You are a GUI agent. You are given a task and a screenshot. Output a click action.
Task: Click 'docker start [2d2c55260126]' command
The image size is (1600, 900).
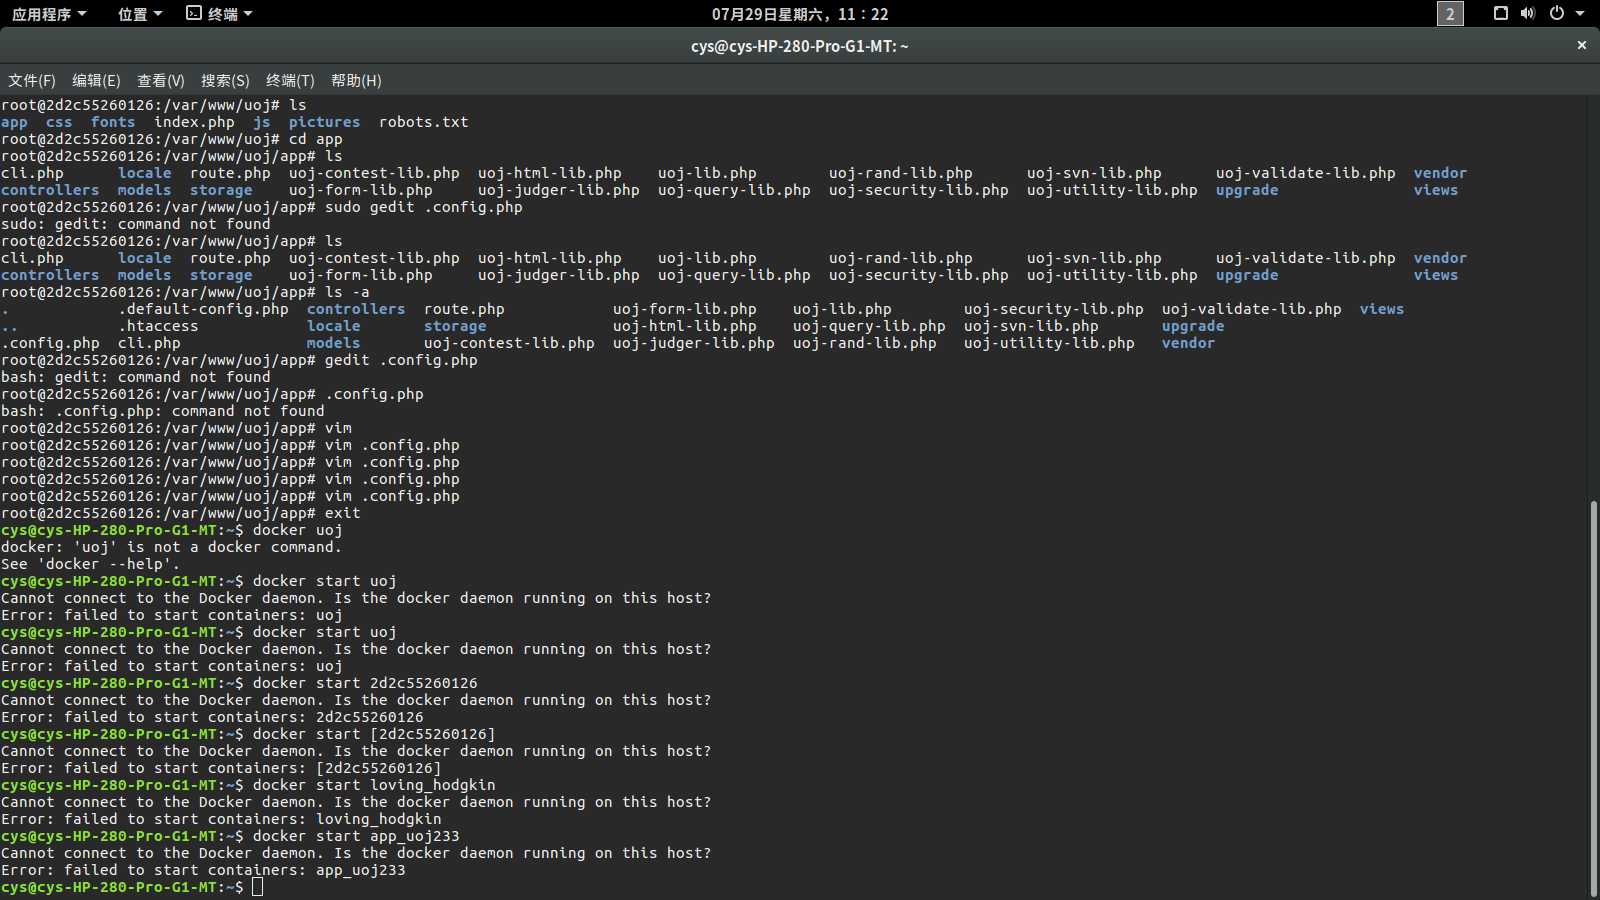[x=374, y=734]
